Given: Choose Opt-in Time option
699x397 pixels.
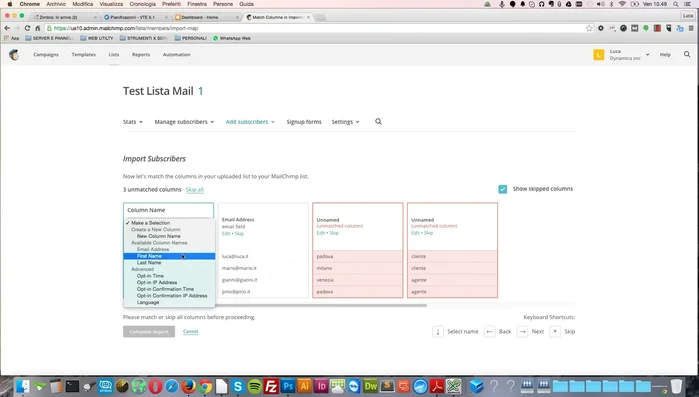Looking at the screenshot, I should (x=169, y=276).
